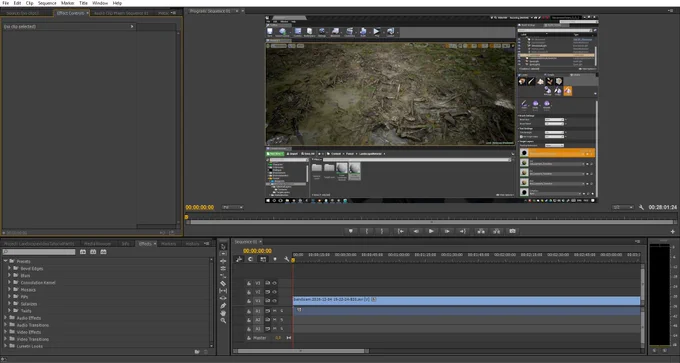Solo audio track A2
680x363 pixels.
pyautogui.click(x=281, y=320)
